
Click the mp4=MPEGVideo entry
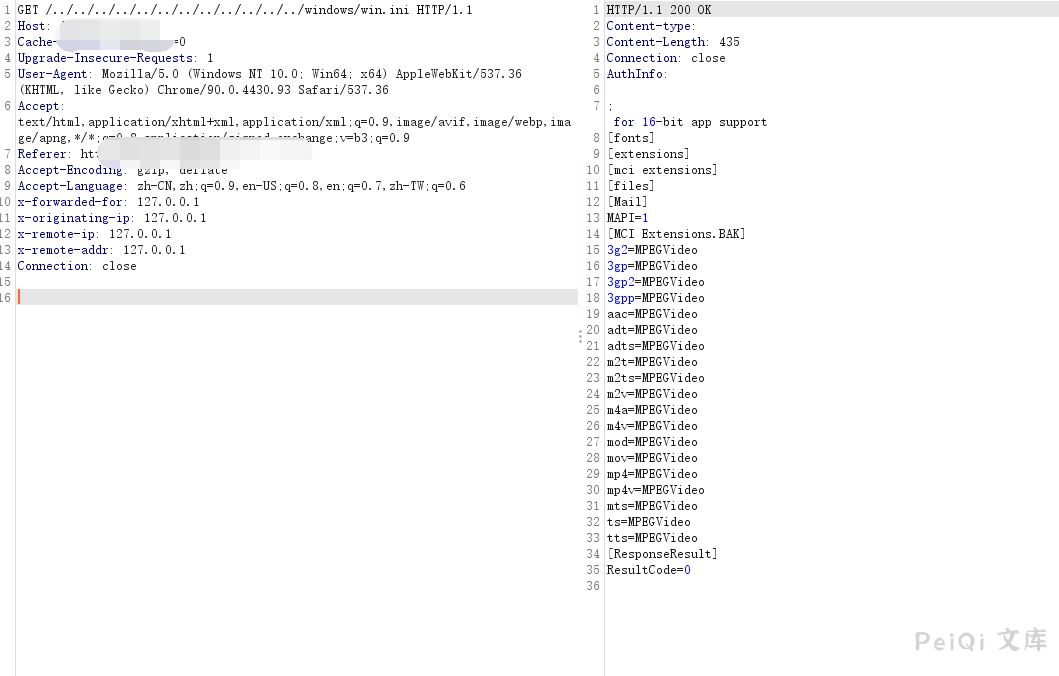point(652,474)
